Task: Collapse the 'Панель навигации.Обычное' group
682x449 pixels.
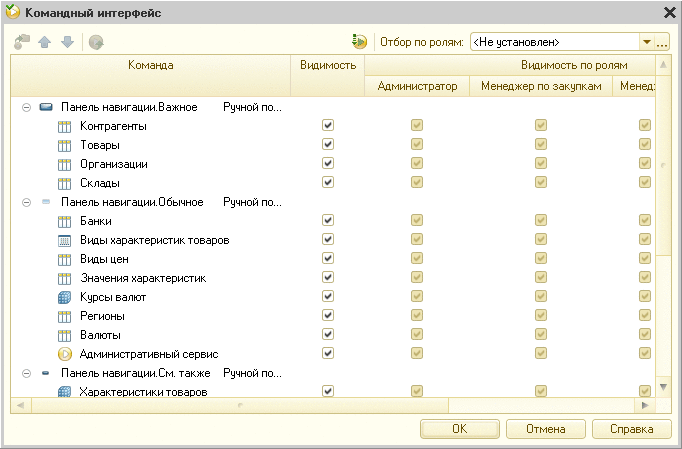Action: tap(26, 202)
